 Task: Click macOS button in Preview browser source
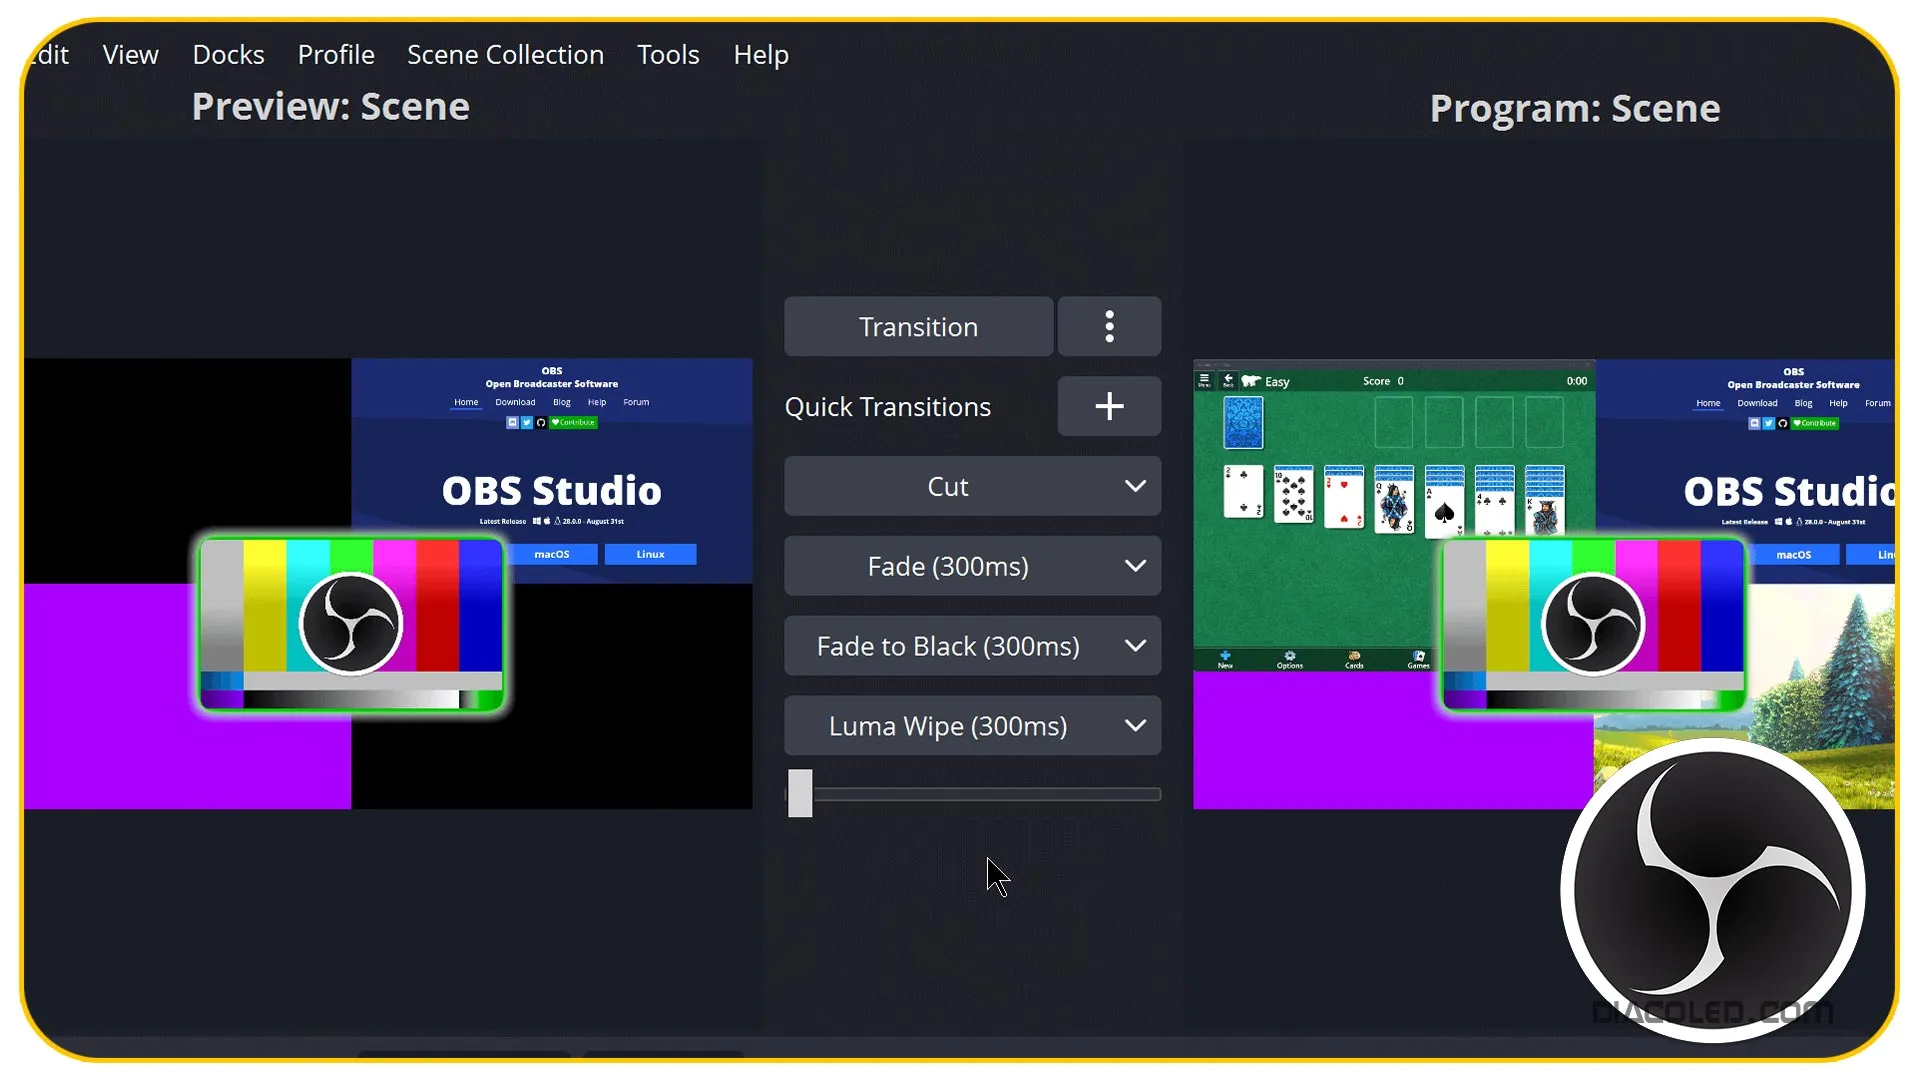click(x=552, y=554)
